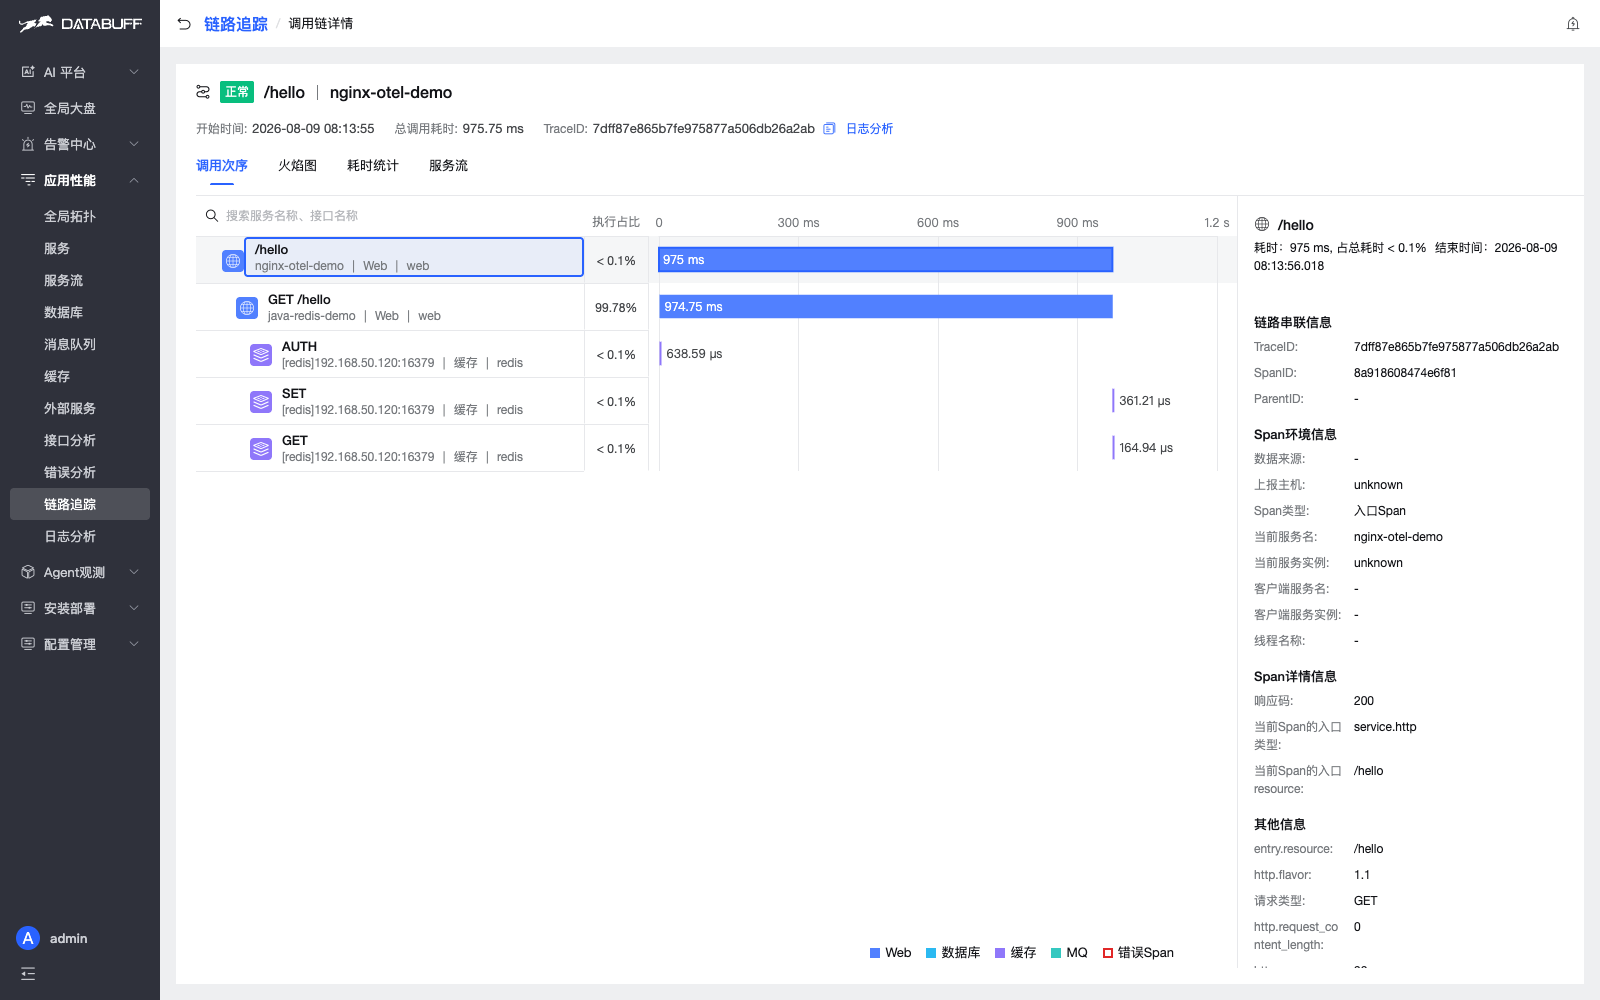Image resolution: width=1600 pixels, height=1000 pixels.
Task: Expand the 安装部署 menu chevron
Action: [x=134, y=608]
